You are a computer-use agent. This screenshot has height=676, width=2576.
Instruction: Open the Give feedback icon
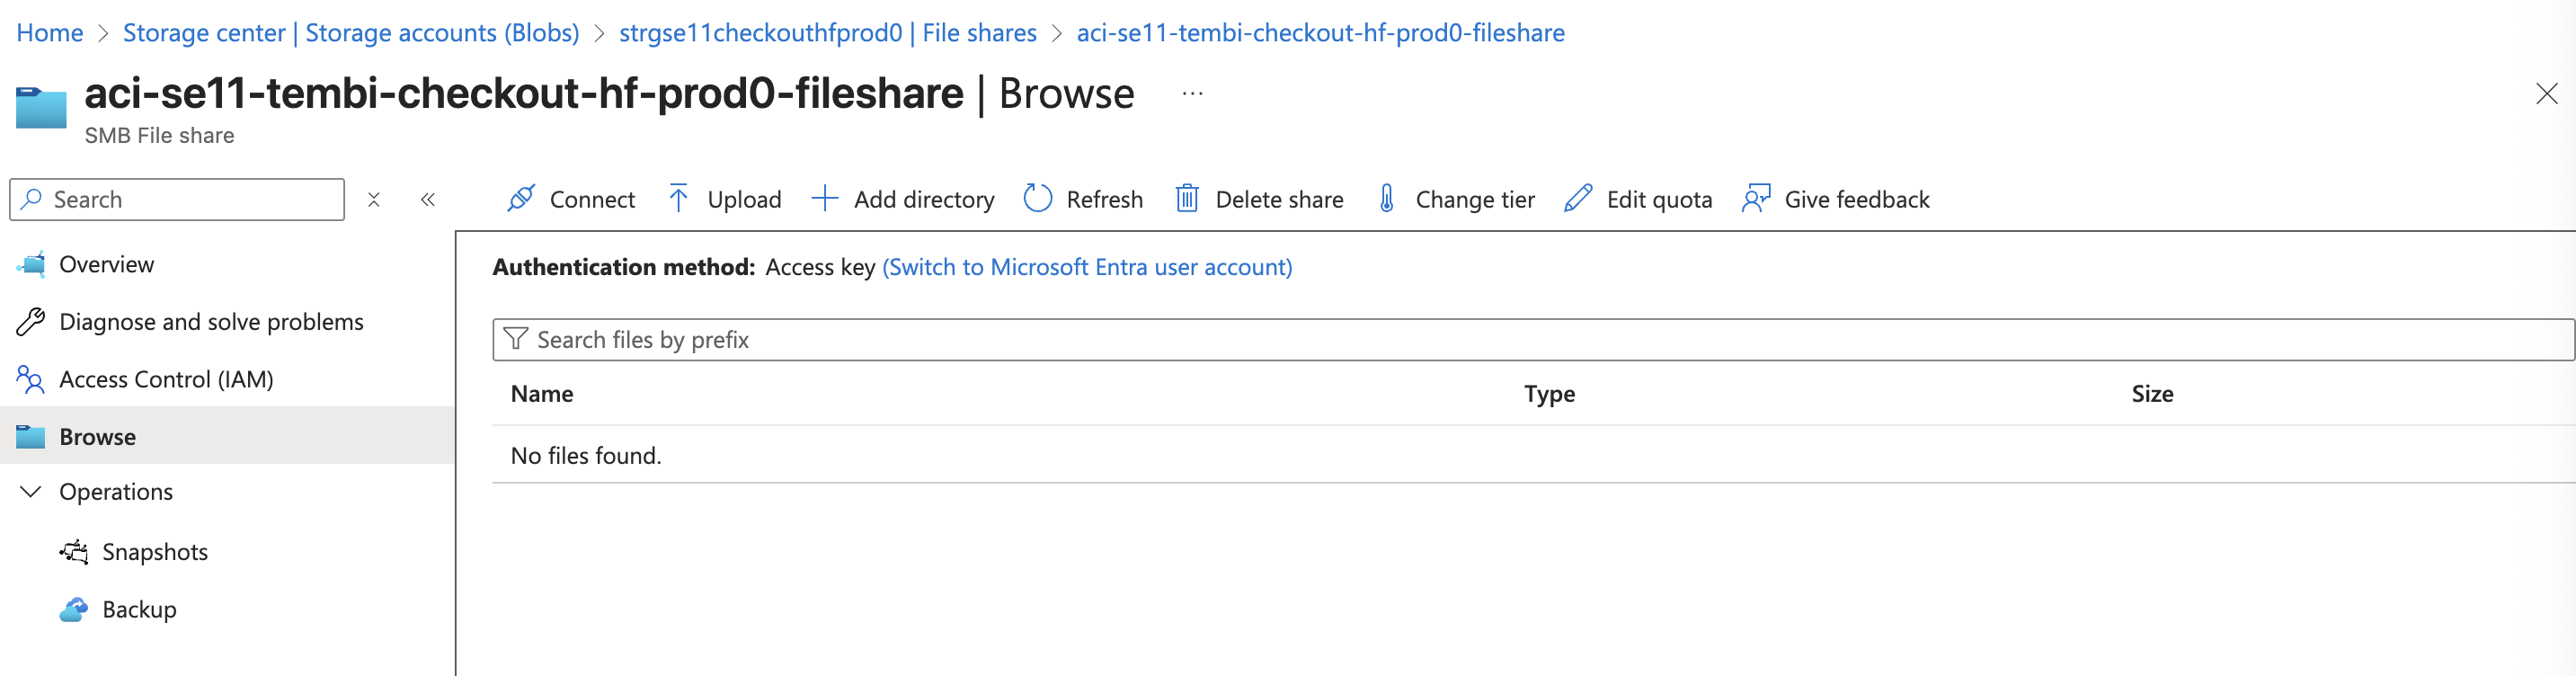point(1755,199)
